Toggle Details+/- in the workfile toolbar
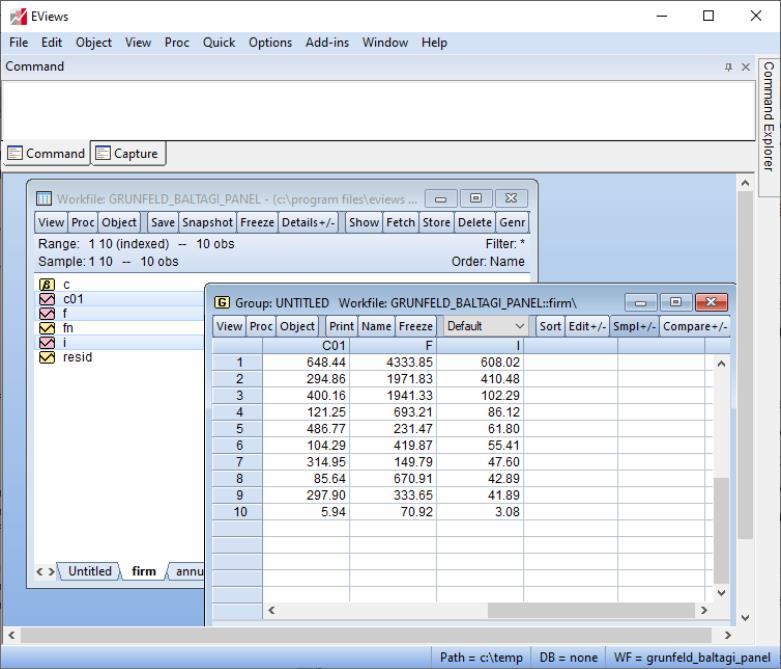This screenshot has width=781, height=669. click(x=311, y=222)
